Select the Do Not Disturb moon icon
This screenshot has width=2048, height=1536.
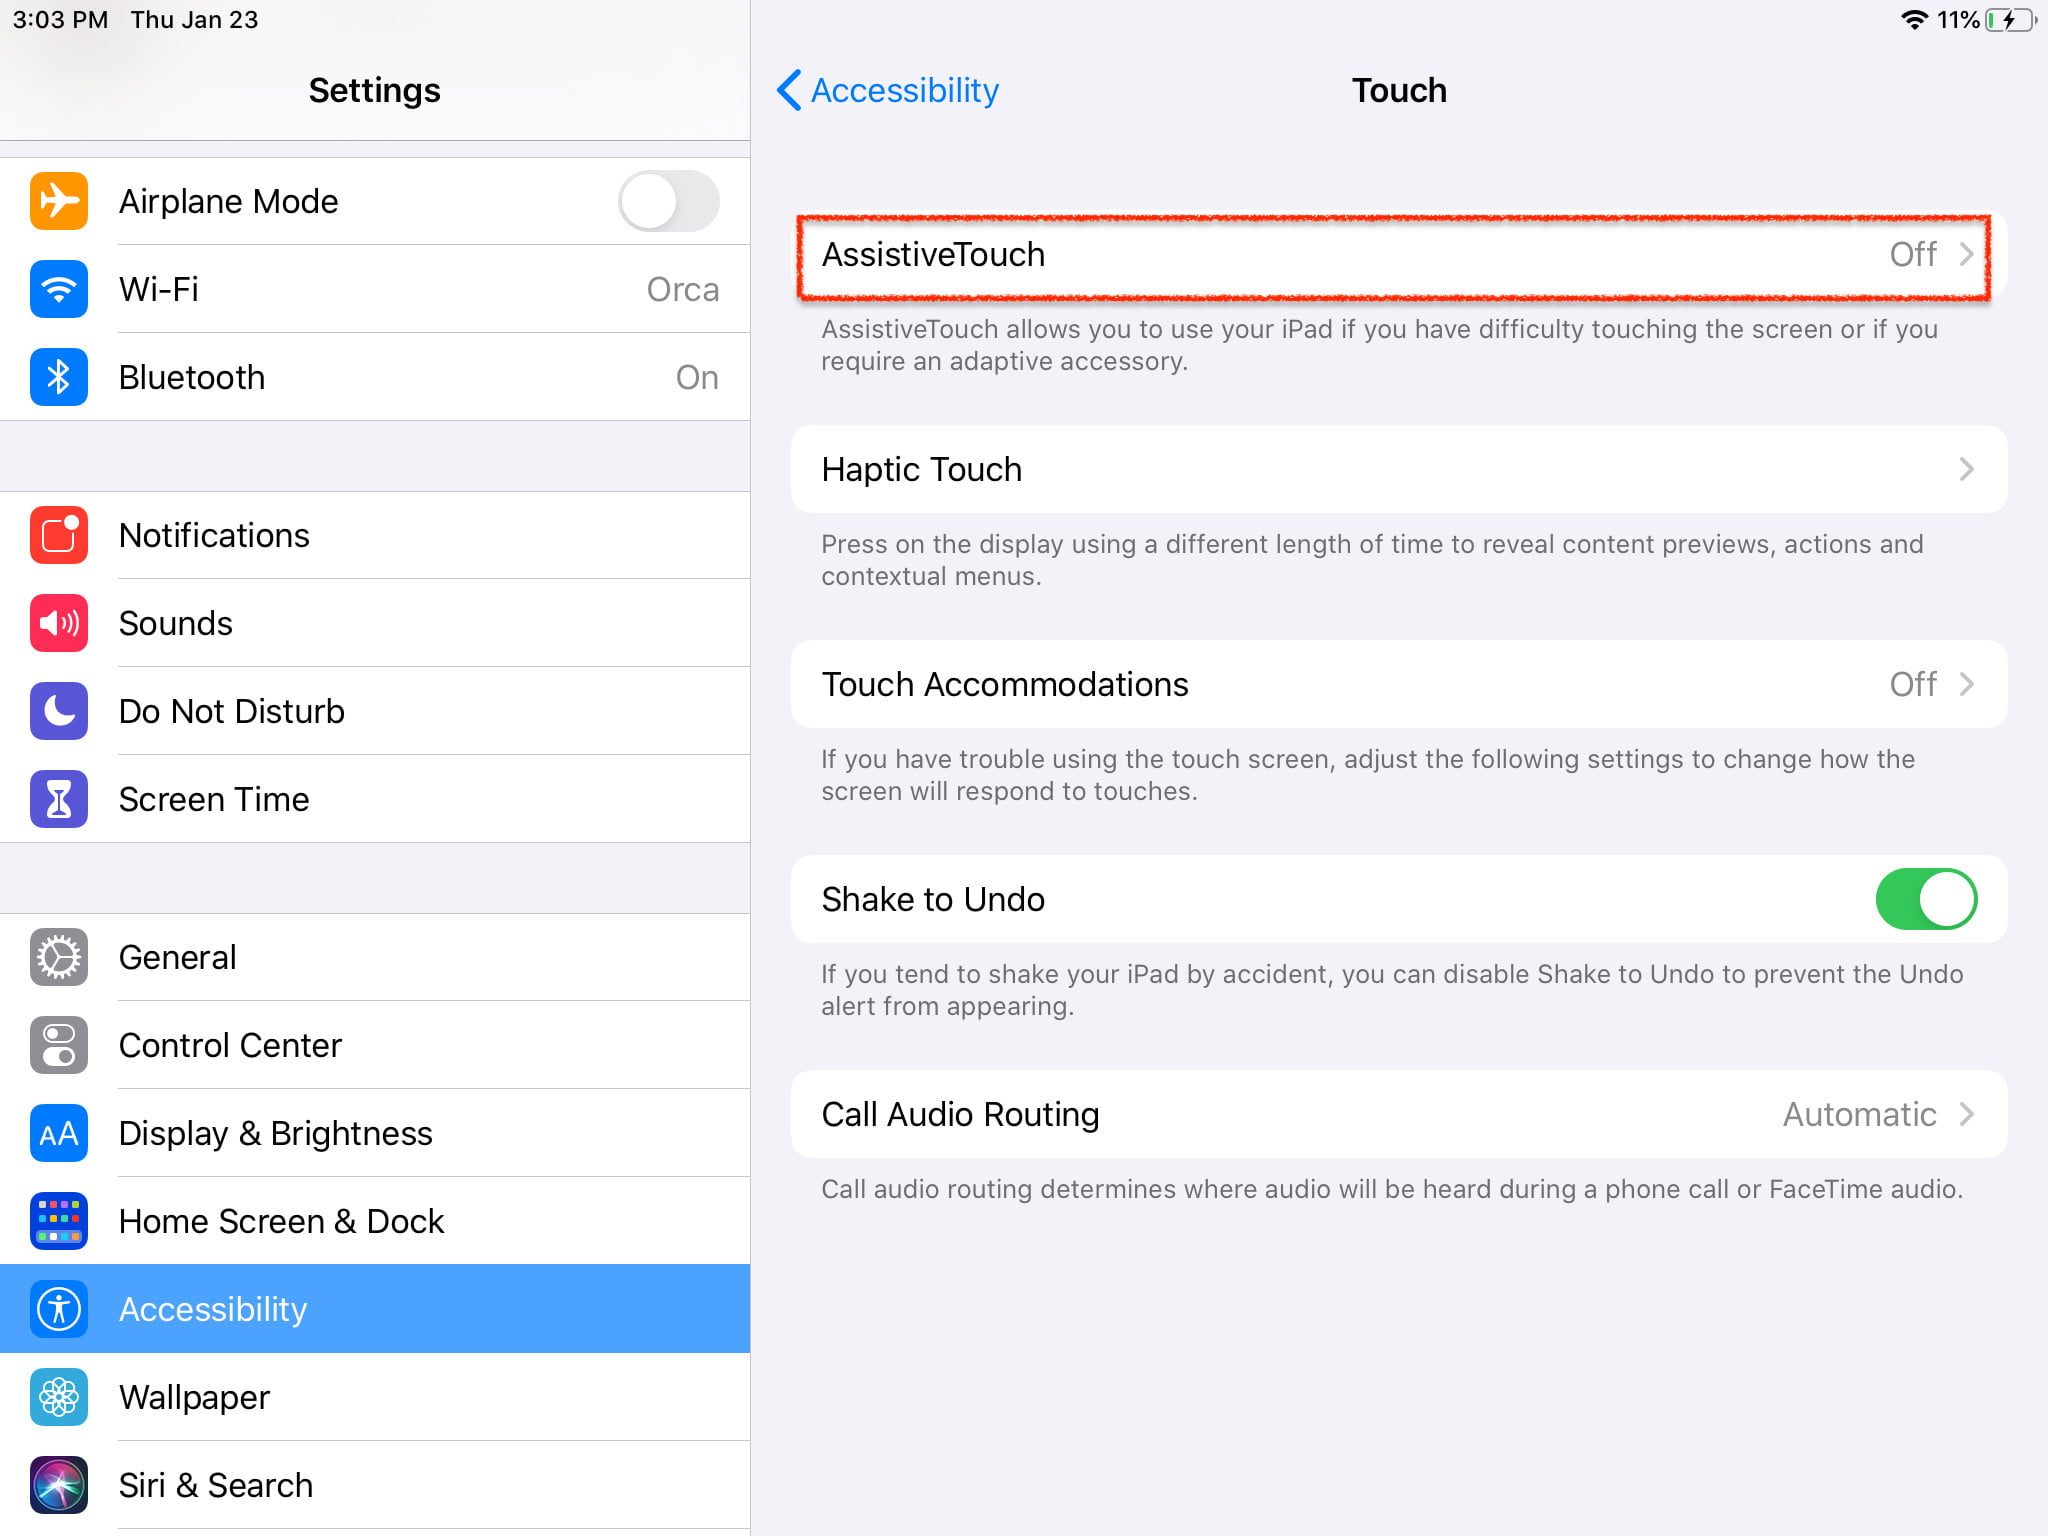pyautogui.click(x=59, y=711)
